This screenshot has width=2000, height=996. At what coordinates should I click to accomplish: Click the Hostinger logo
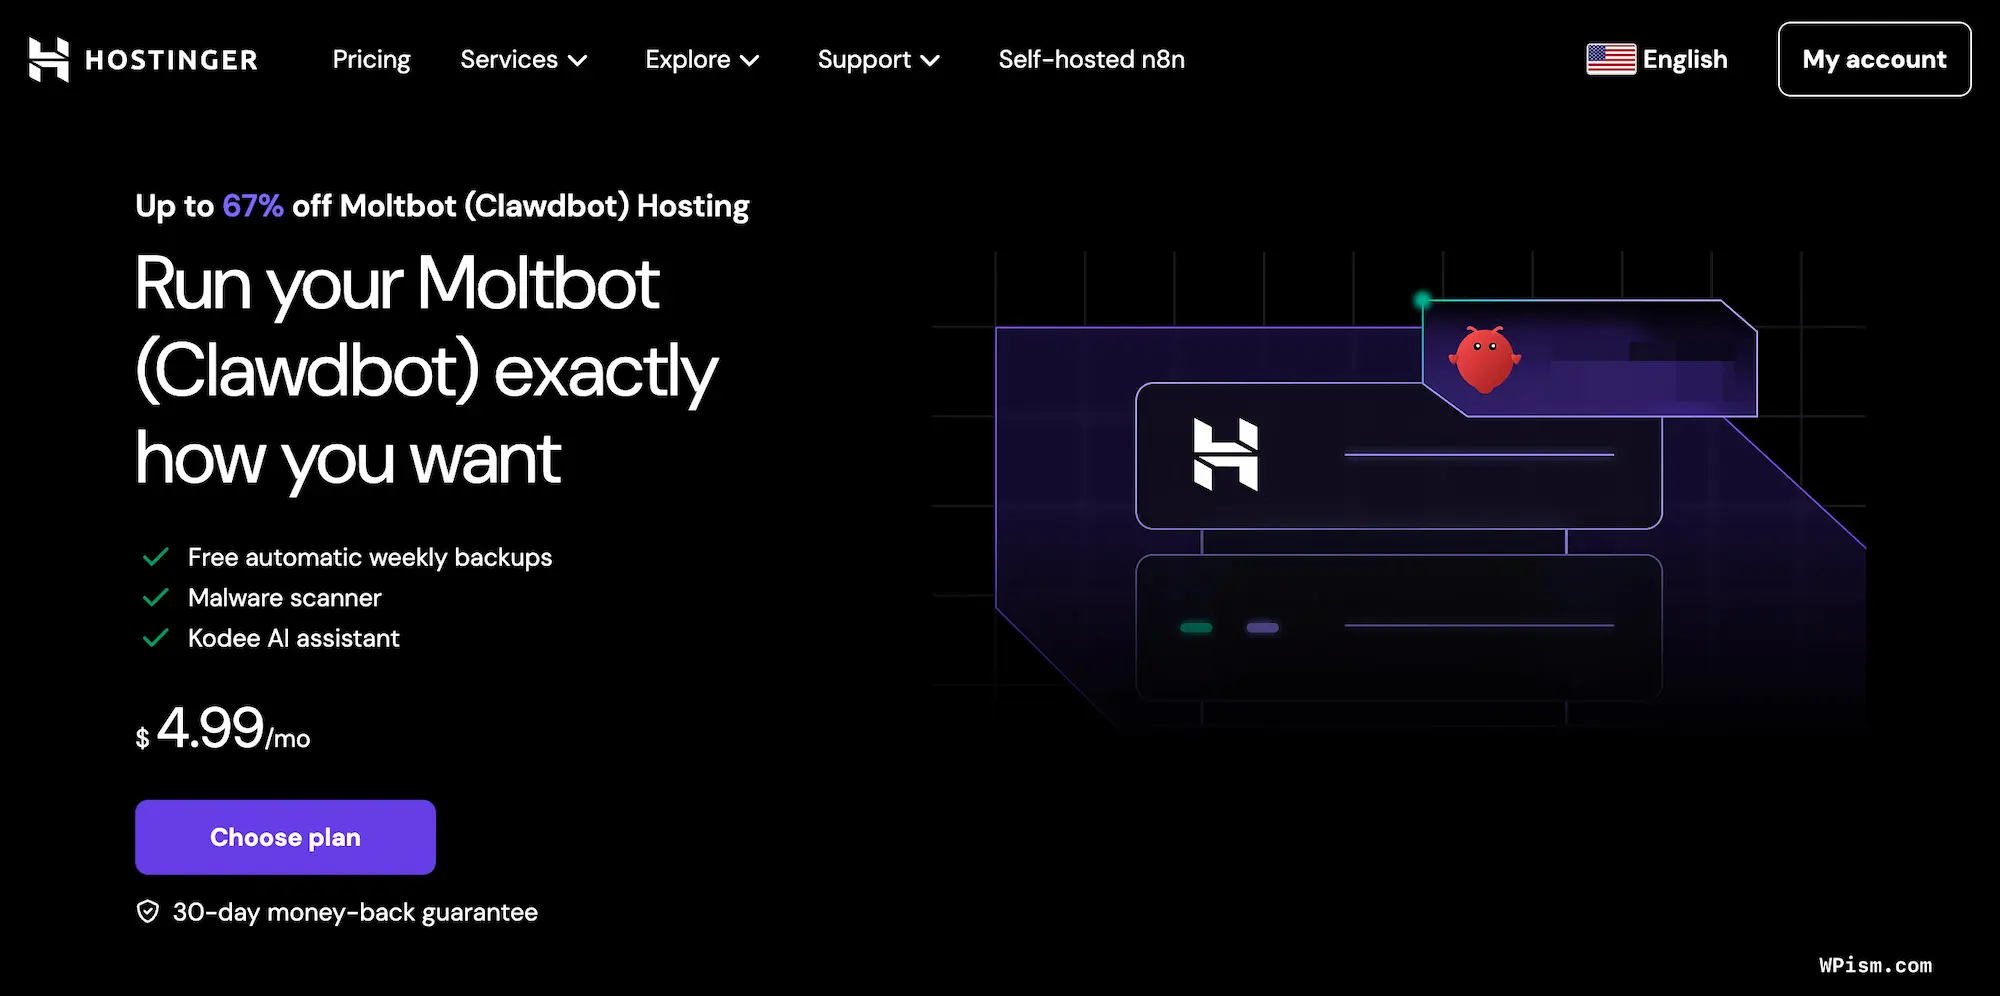[x=143, y=60]
